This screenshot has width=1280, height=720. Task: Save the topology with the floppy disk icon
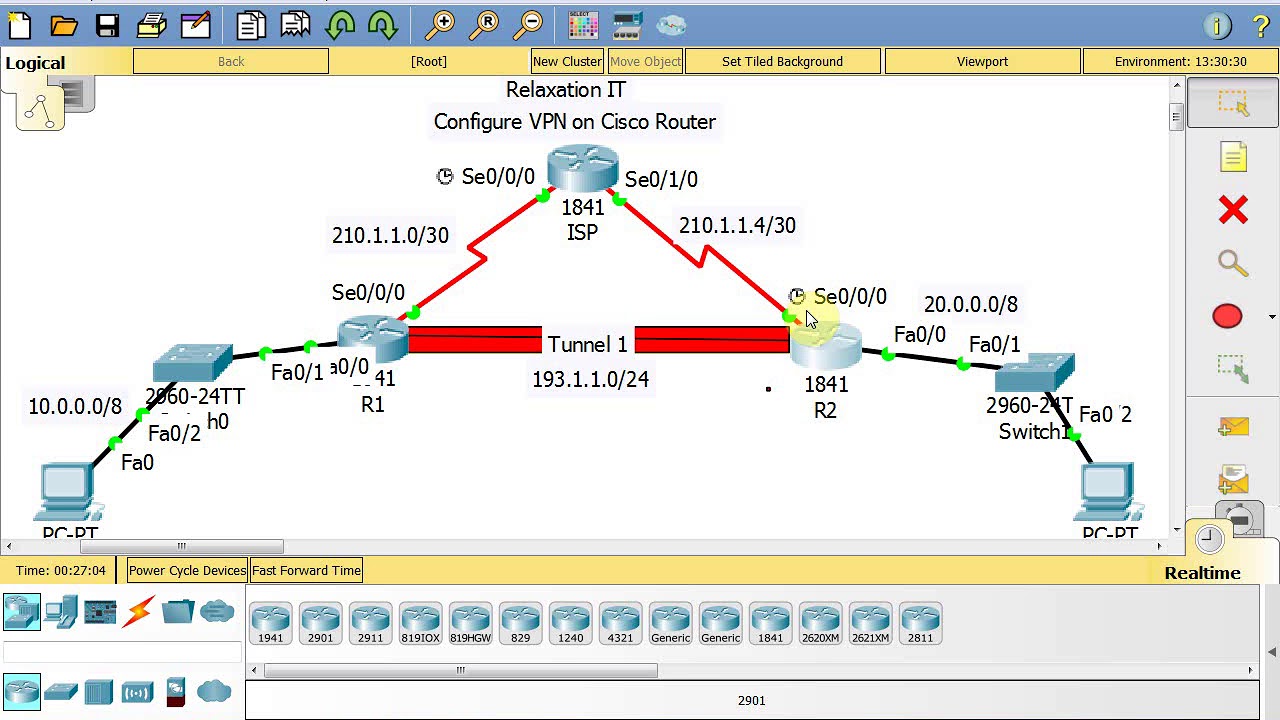(x=107, y=25)
